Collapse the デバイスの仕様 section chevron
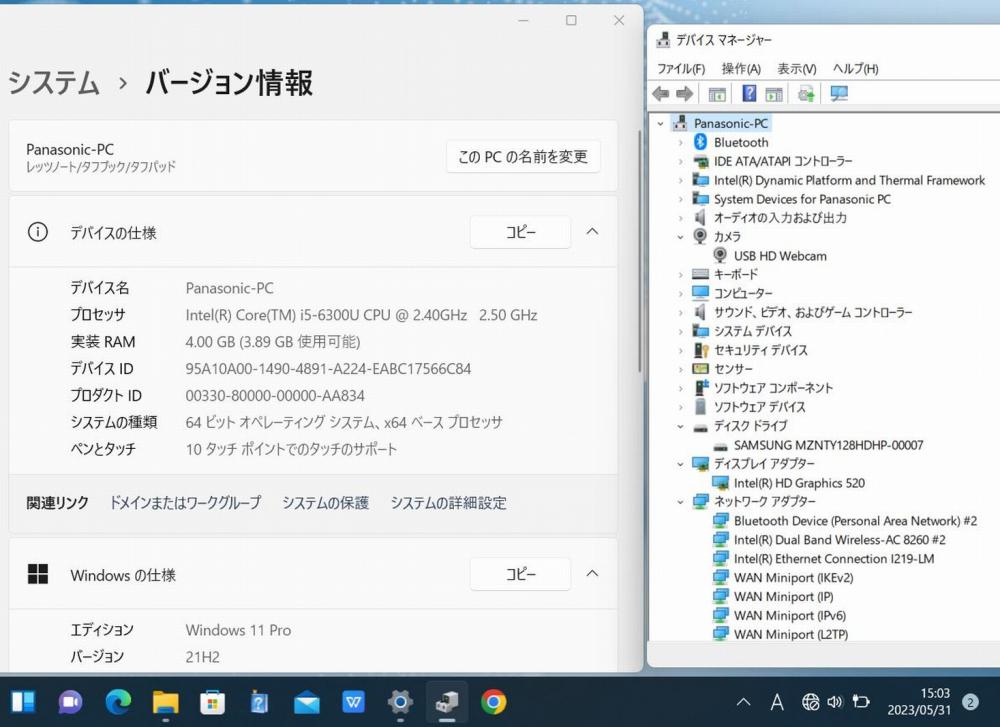Viewport: 1000px width, 727px height. point(592,231)
